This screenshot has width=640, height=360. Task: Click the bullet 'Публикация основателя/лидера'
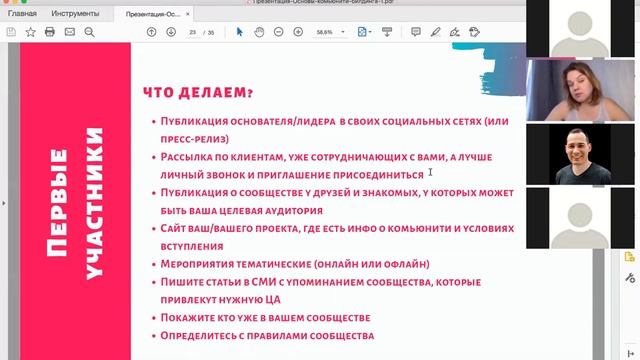click(334, 130)
